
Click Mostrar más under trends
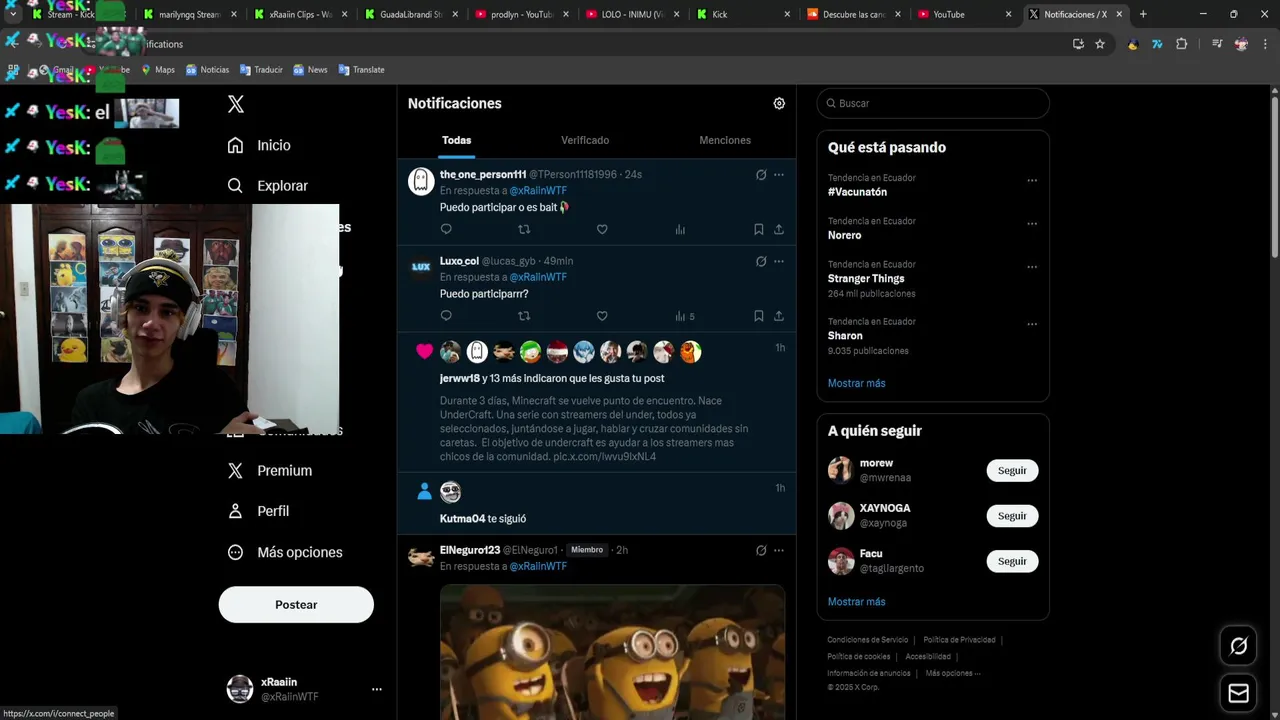tap(856, 383)
